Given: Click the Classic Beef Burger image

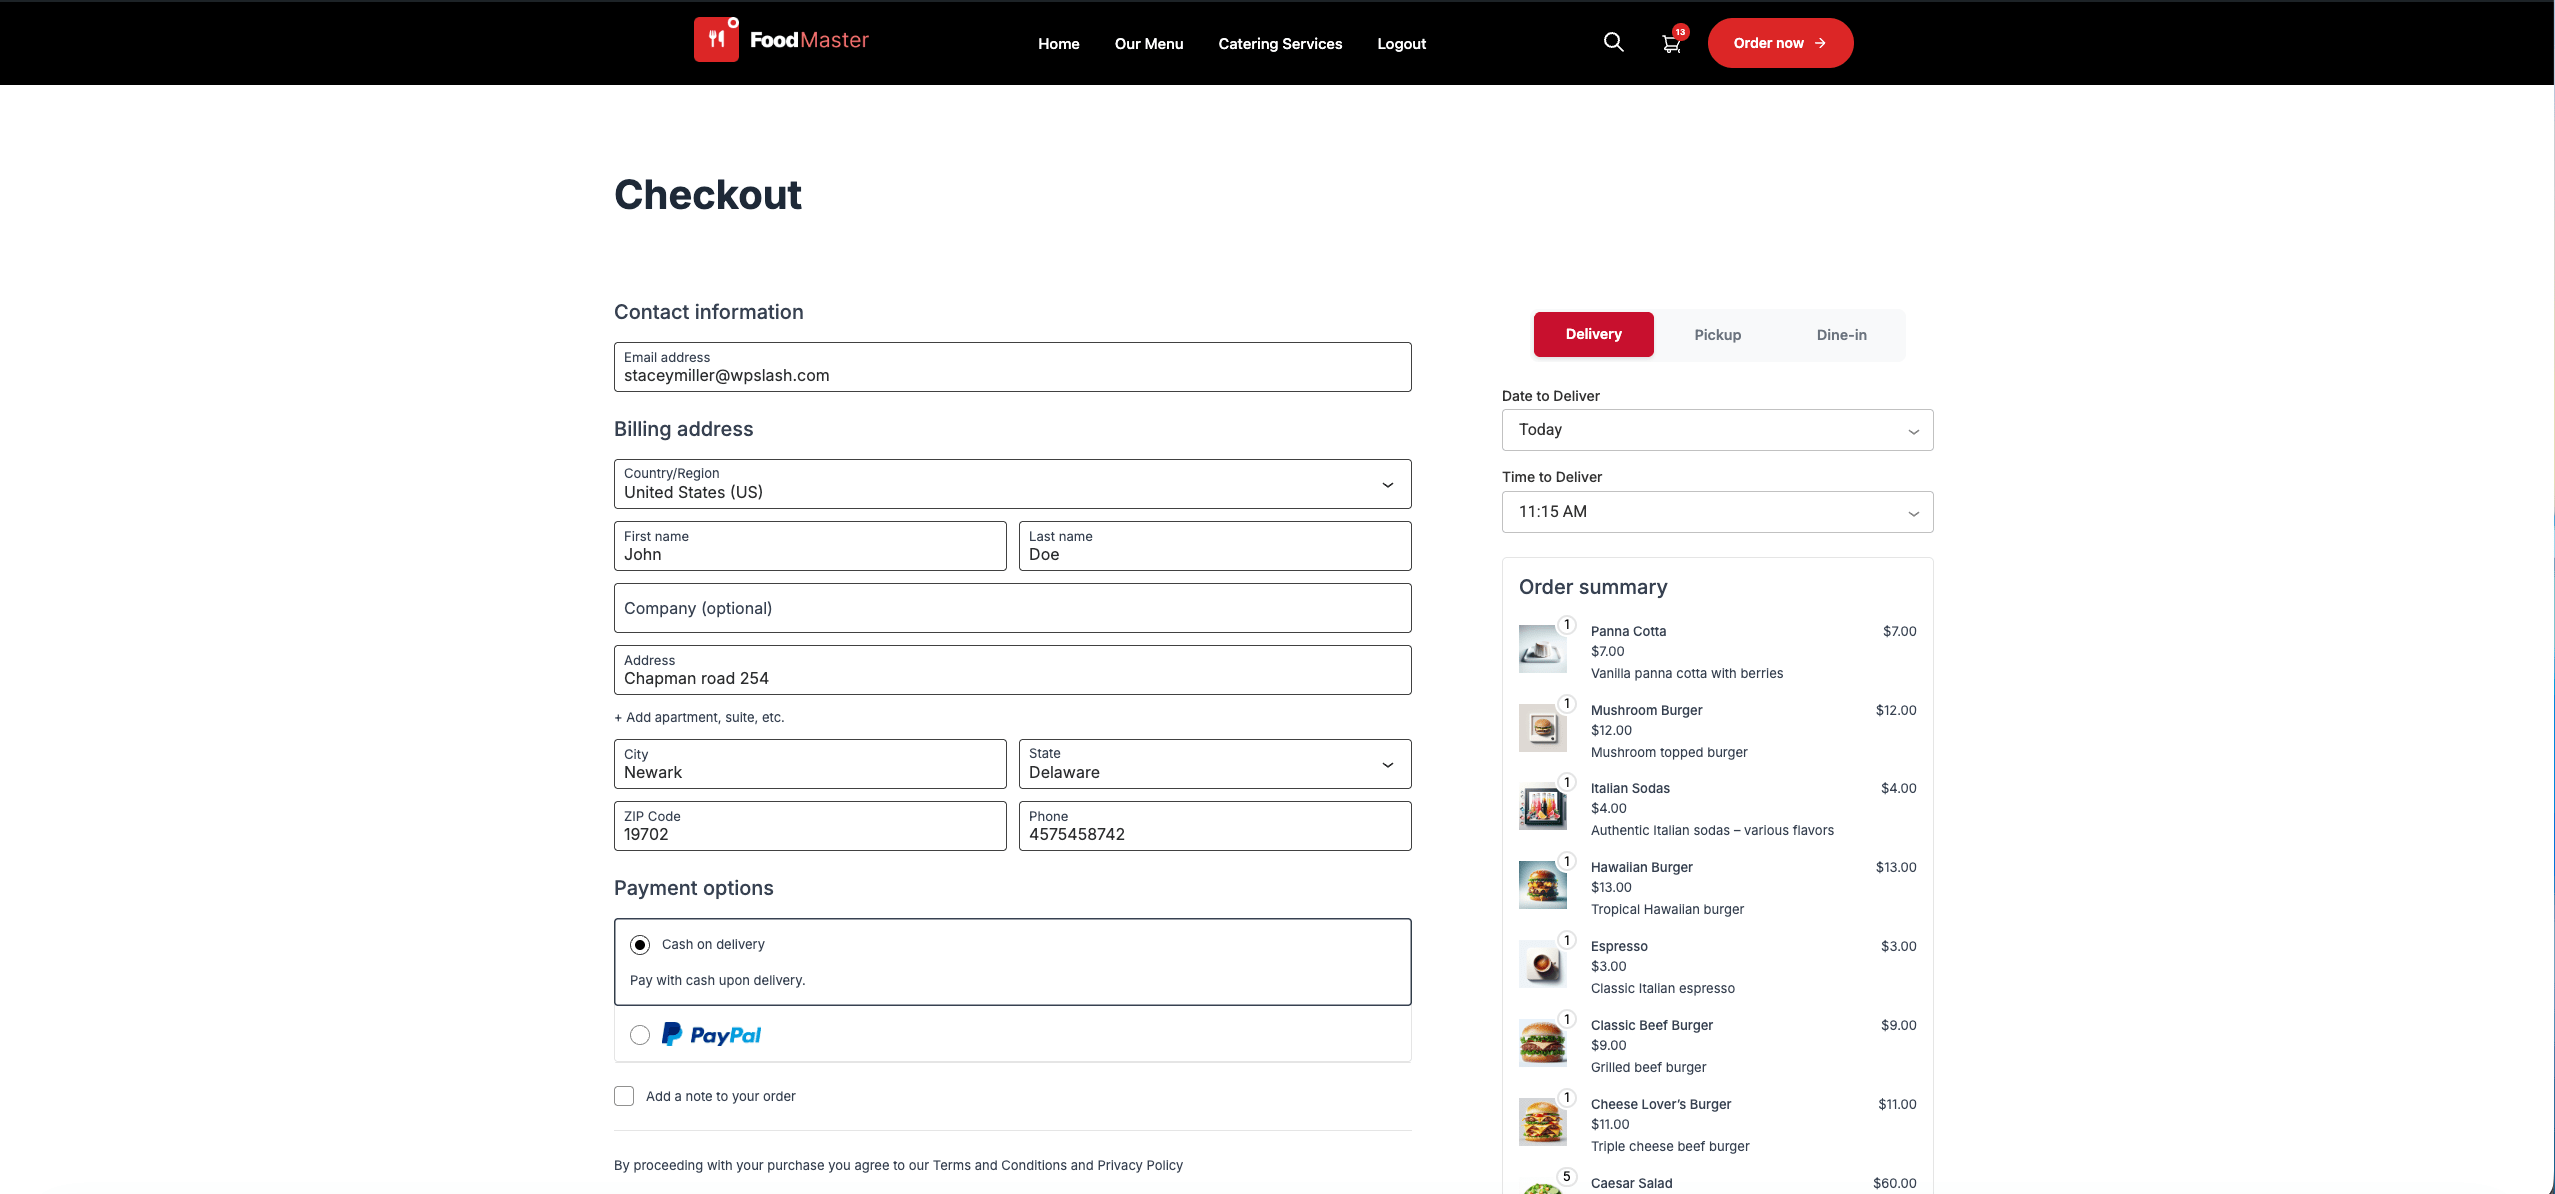Looking at the screenshot, I should [1542, 1043].
